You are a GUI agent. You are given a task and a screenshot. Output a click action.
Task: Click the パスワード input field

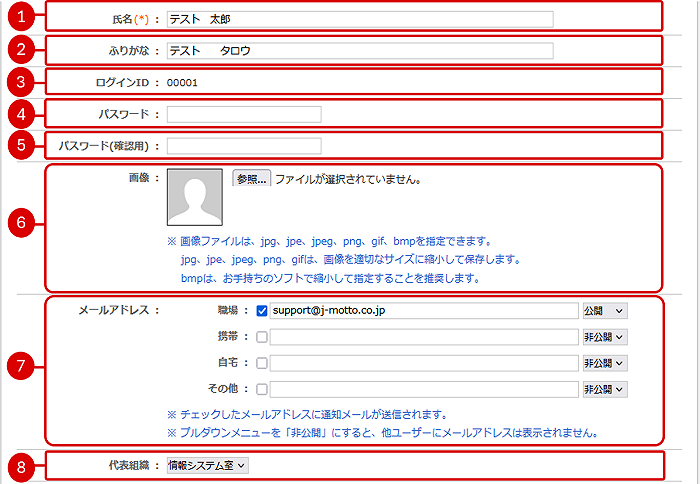coord(244,114)
